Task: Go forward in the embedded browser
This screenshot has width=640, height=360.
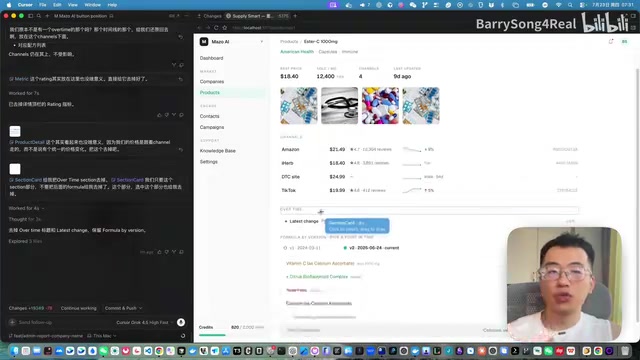Action: 207,28
